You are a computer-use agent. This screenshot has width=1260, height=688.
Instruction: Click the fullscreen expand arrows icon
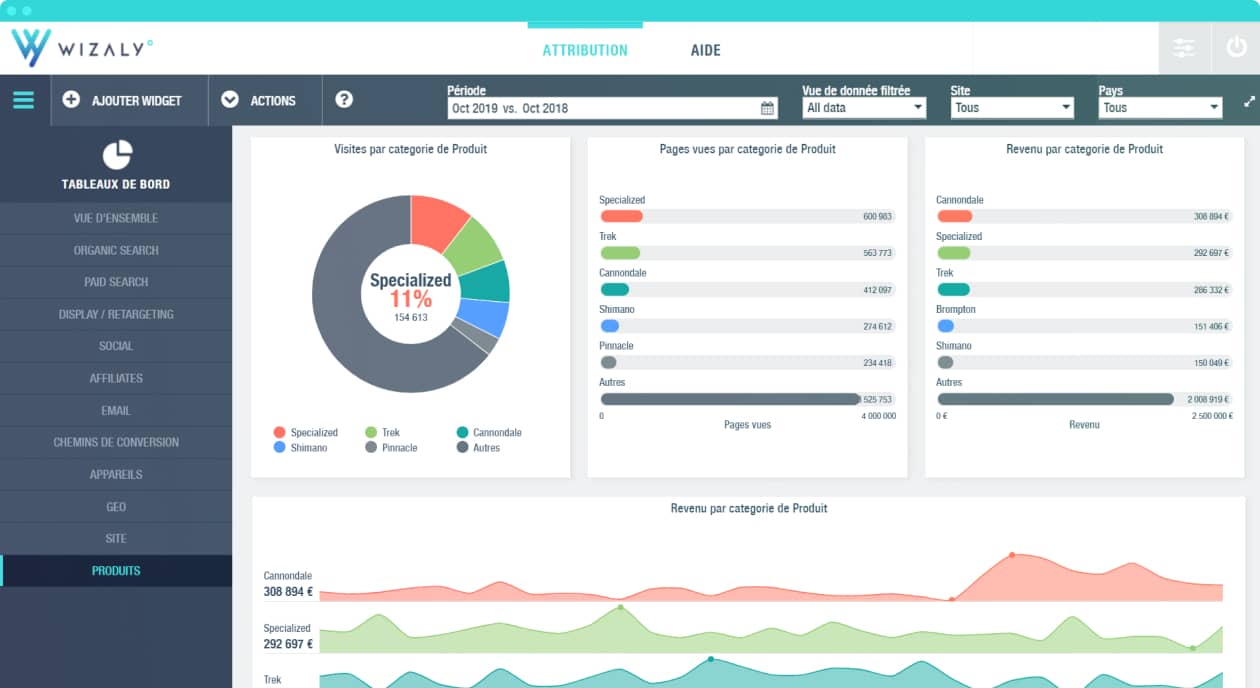pos(1248,101)
